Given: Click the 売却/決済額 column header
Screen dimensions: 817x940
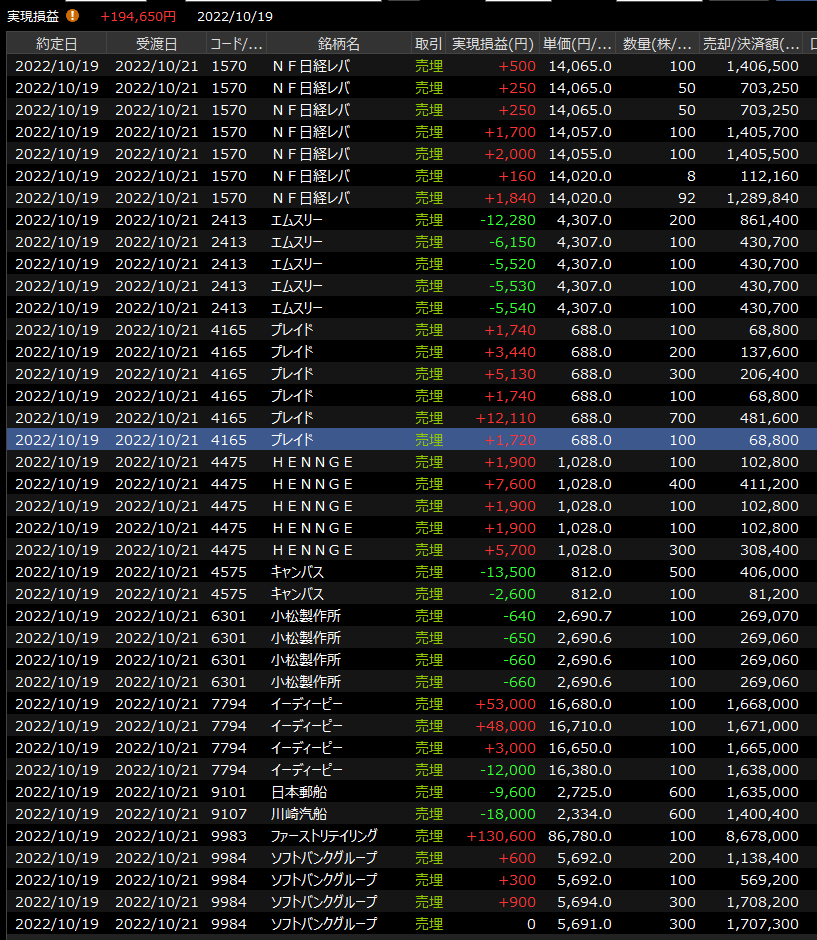Looking at the screenshot, I should (751, 44).
